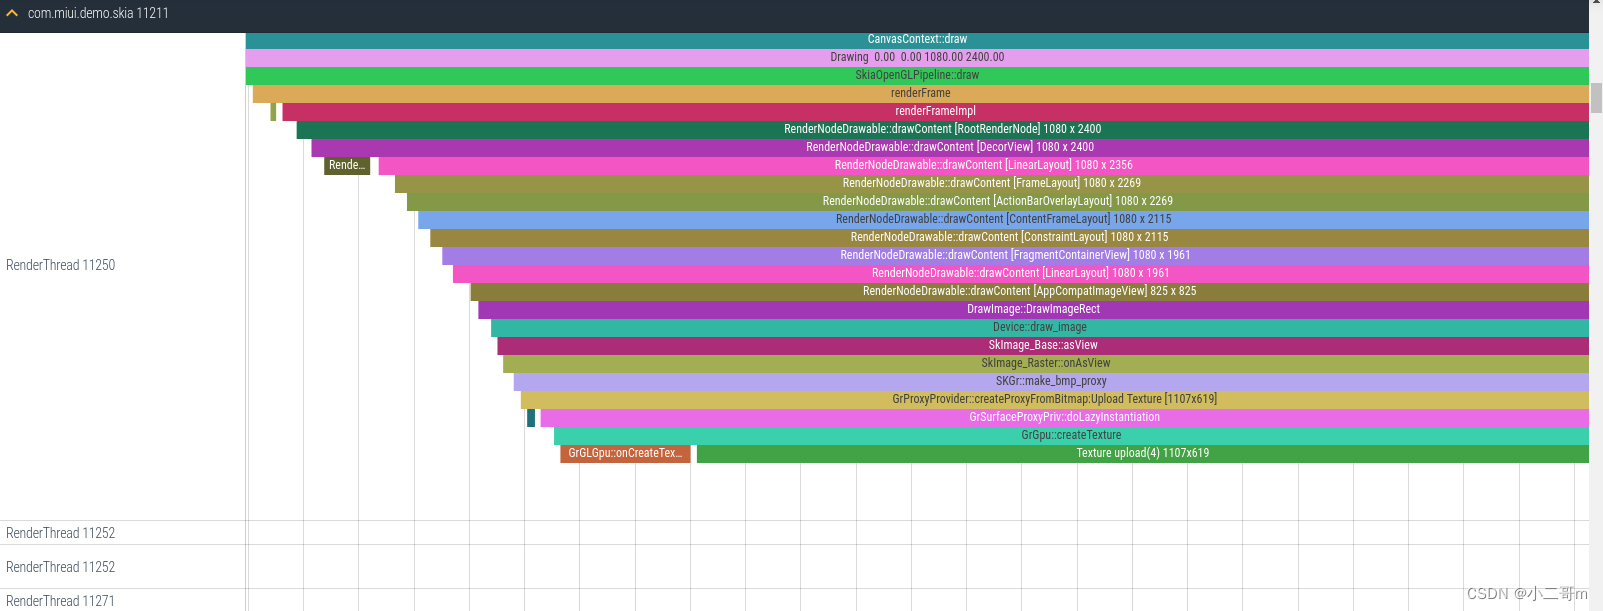Click the AppCompatImageView 825 x 825 slice
1603x611 pixels.
coord(1029,291)
